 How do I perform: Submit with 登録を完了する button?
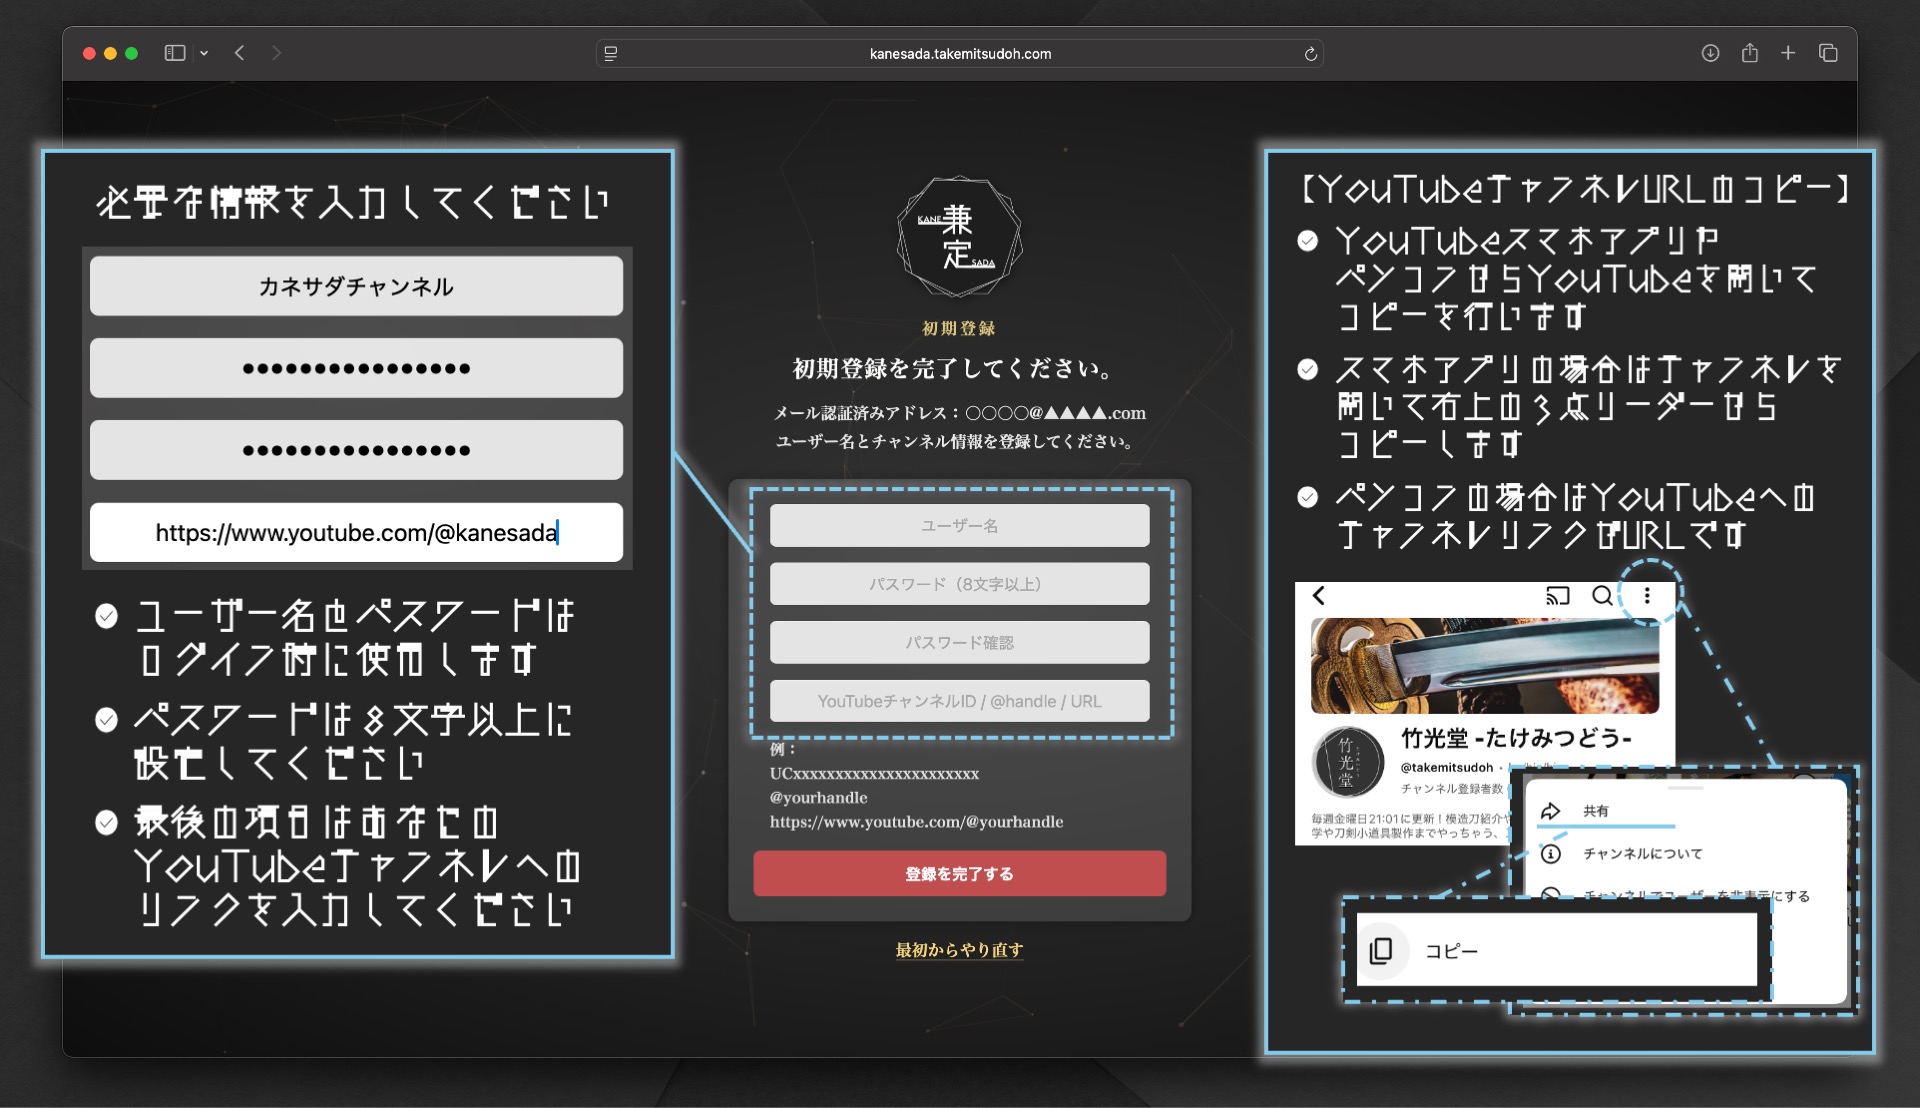click(x=959, y=874)
